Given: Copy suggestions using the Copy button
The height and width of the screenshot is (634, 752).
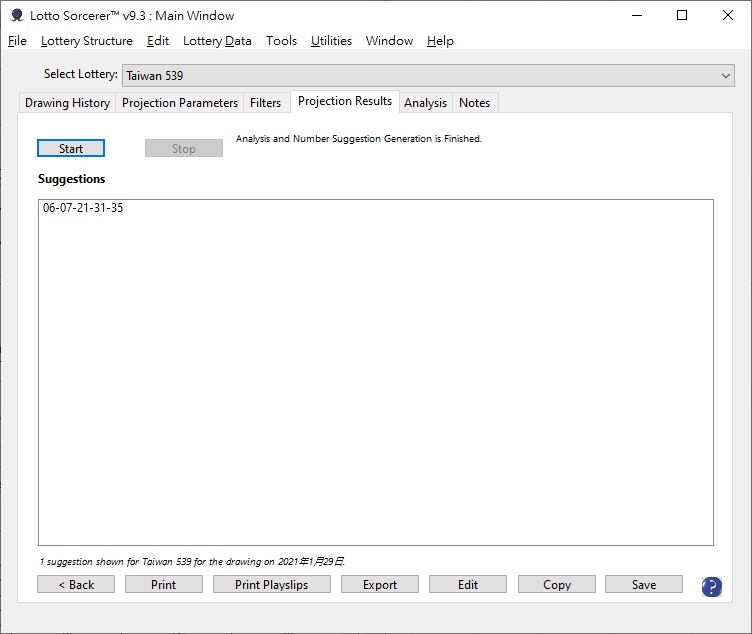Looking at the screenshot, I should (x=557, y=585).
